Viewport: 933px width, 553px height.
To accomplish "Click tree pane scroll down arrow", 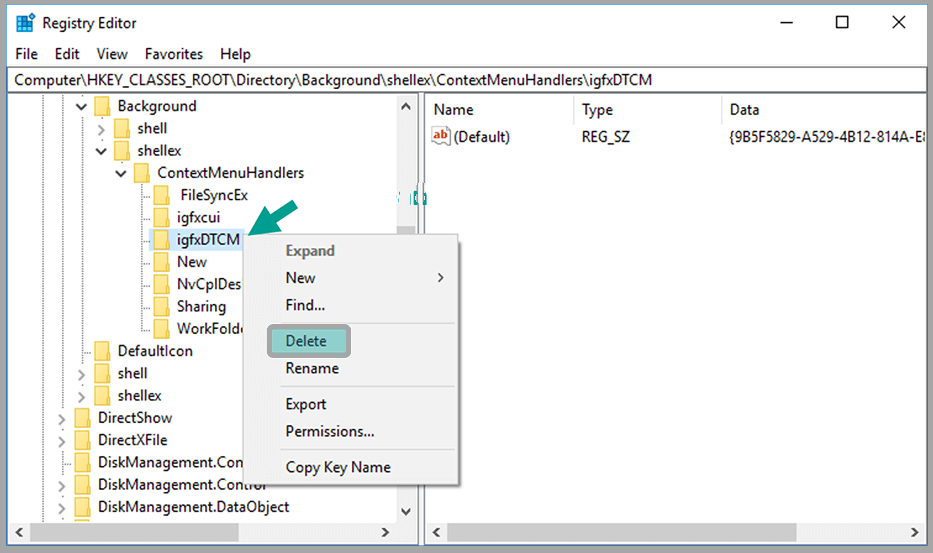I will 406,511.
